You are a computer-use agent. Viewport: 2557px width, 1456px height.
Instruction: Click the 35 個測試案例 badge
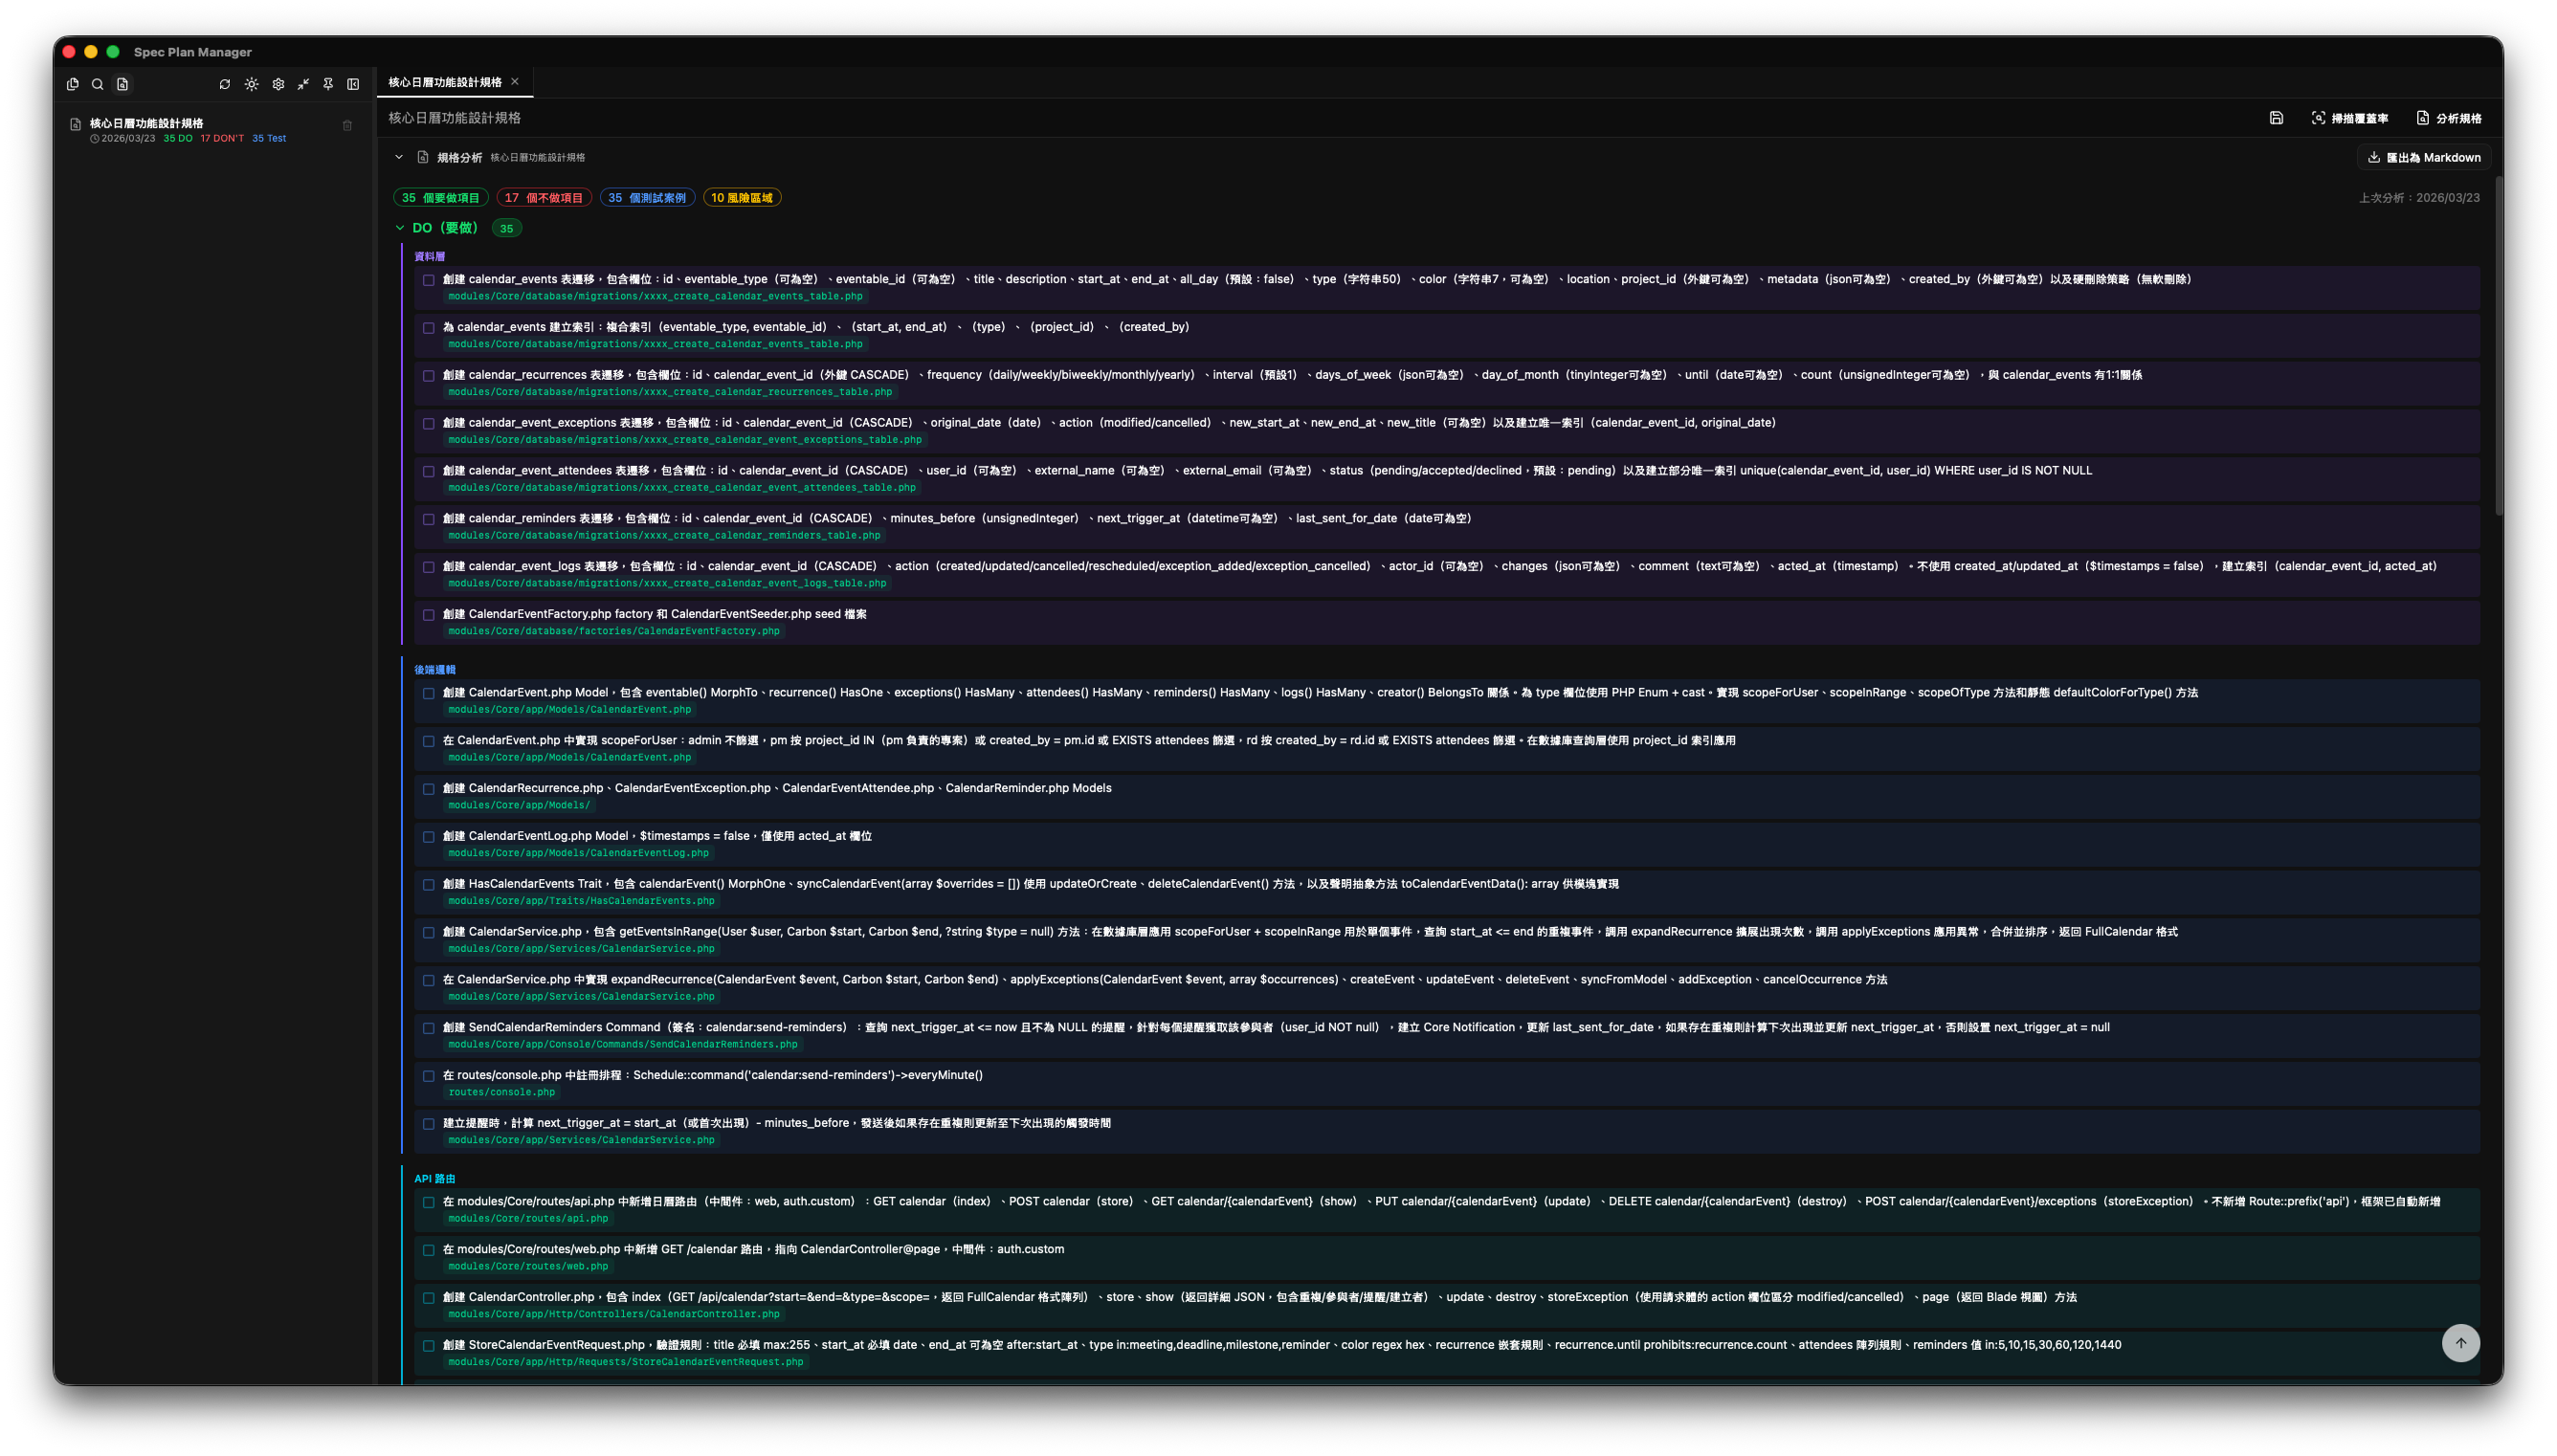pyautogui.click(x=647, y=198)
